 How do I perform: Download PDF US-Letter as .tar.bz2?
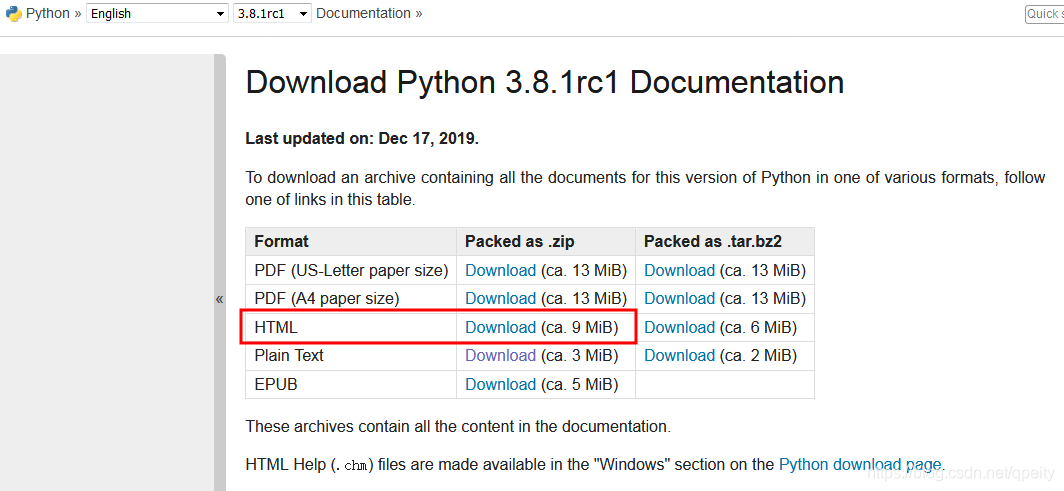[679, 271]
